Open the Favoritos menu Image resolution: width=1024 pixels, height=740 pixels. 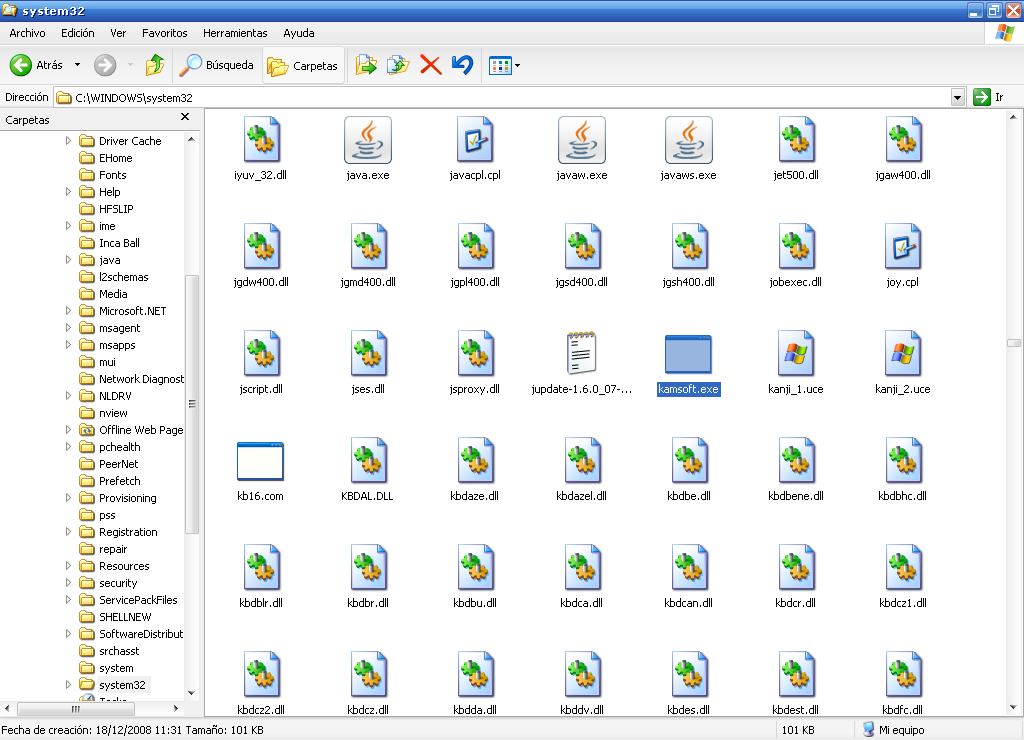coord(164,33)
